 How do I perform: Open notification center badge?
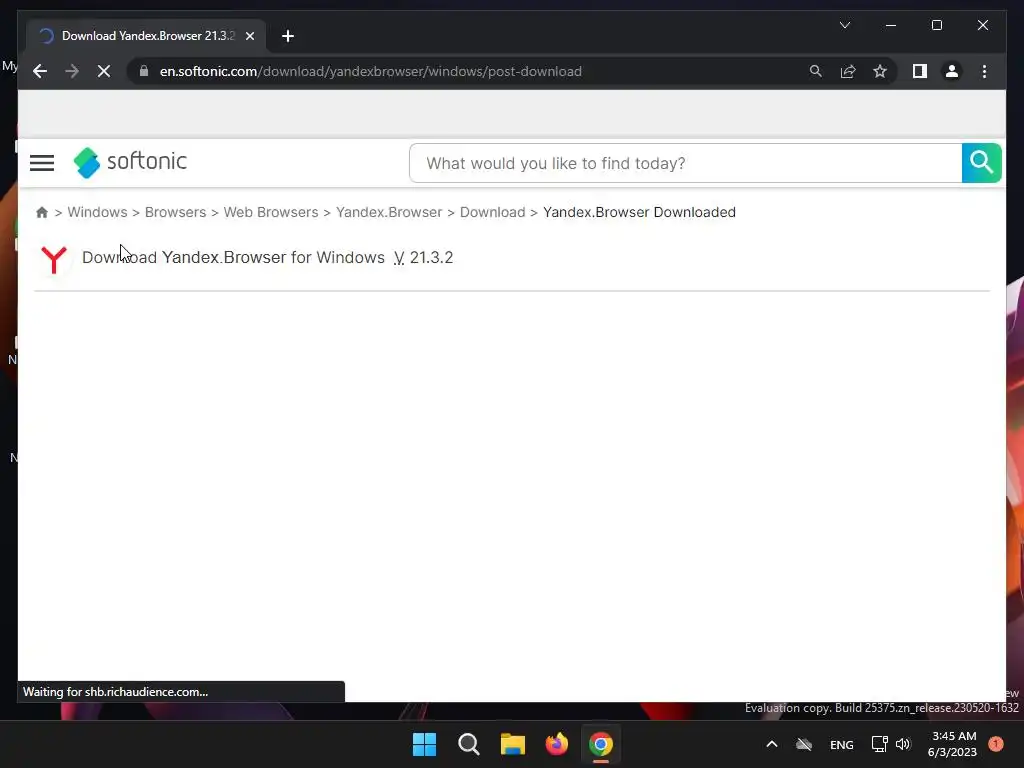996,744
